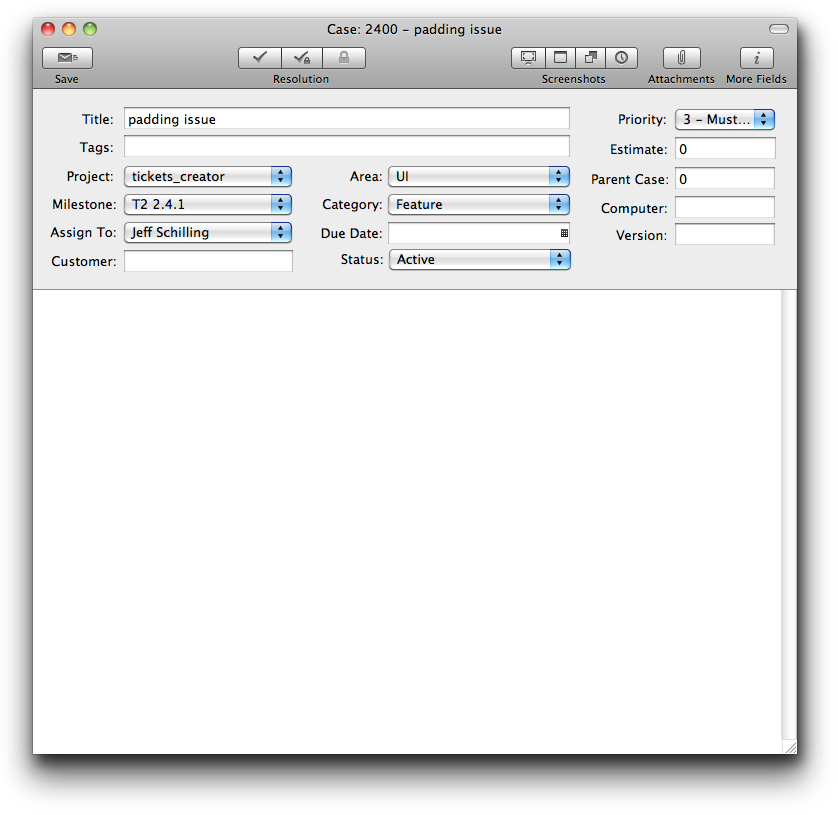Toggle toolbar with the pill button

point(779,29)
